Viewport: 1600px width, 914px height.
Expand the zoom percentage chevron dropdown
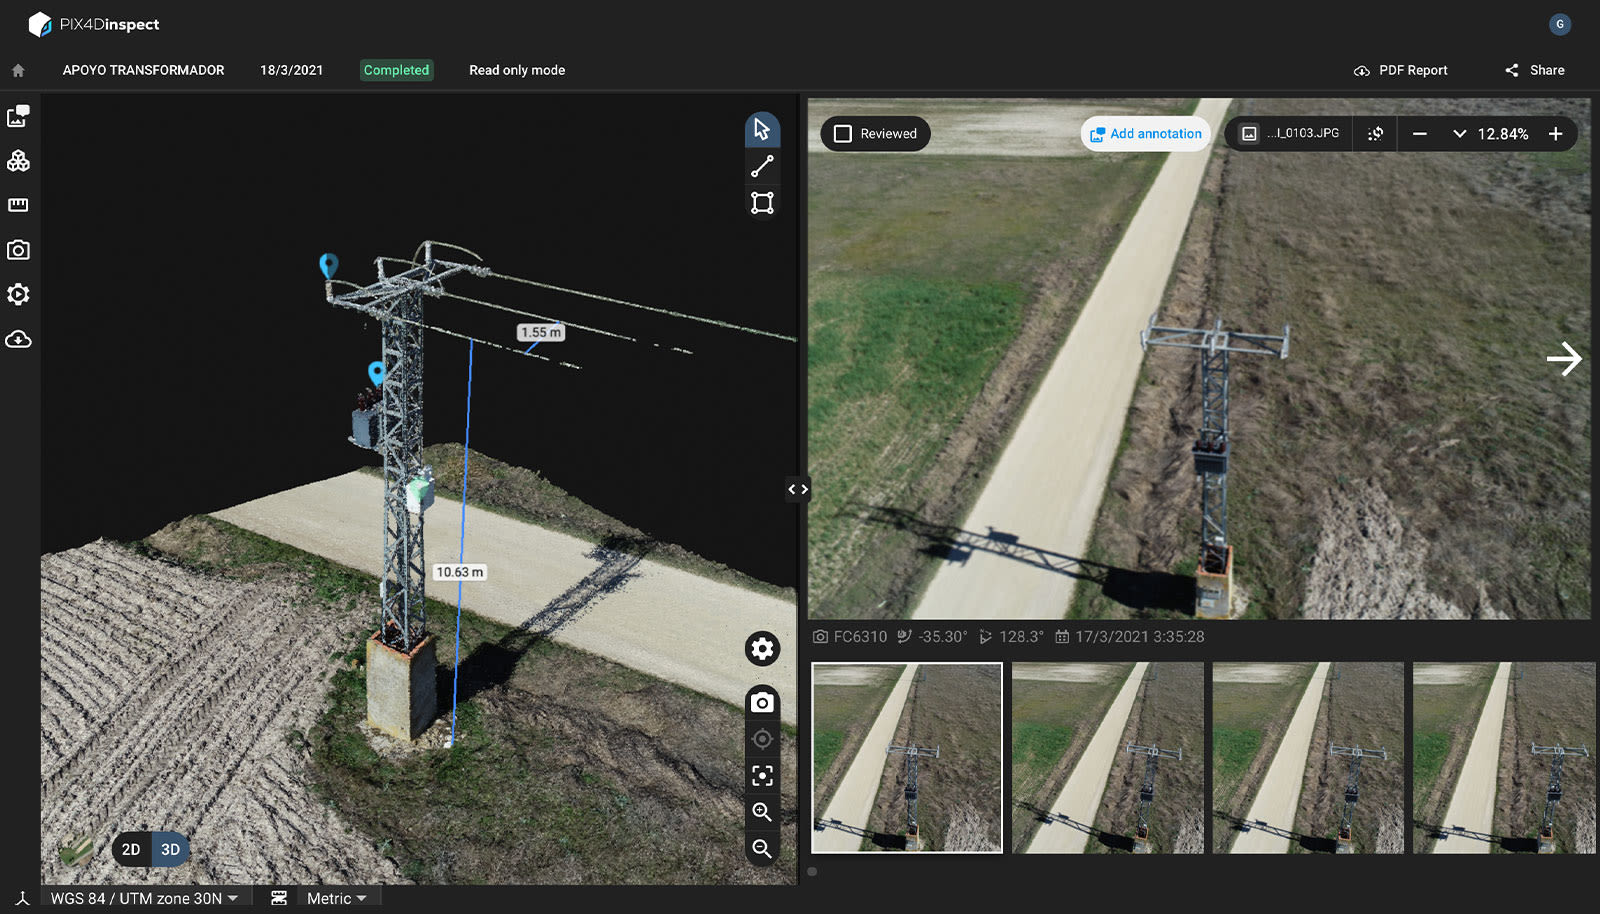click(1460, 133)
